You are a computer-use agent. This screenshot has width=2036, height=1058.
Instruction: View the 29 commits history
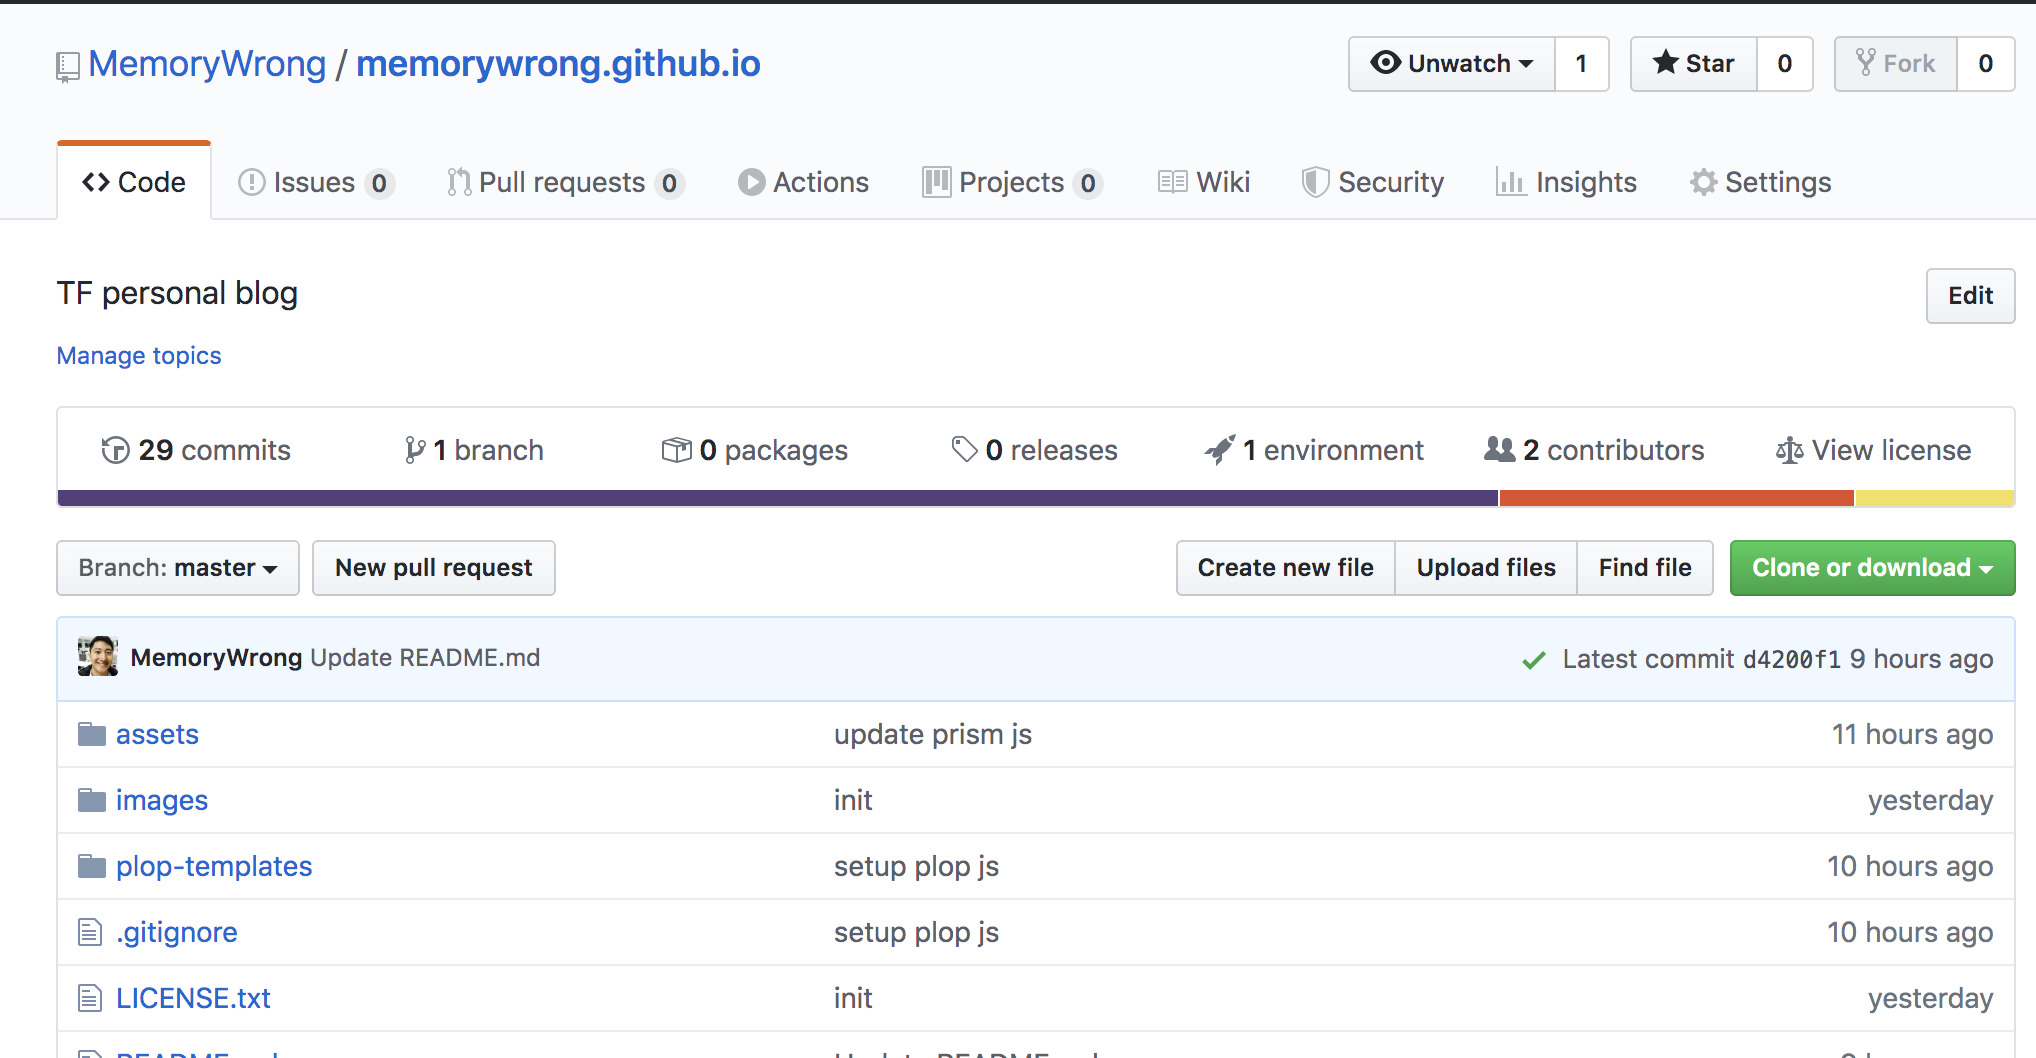tap(196, 450)
